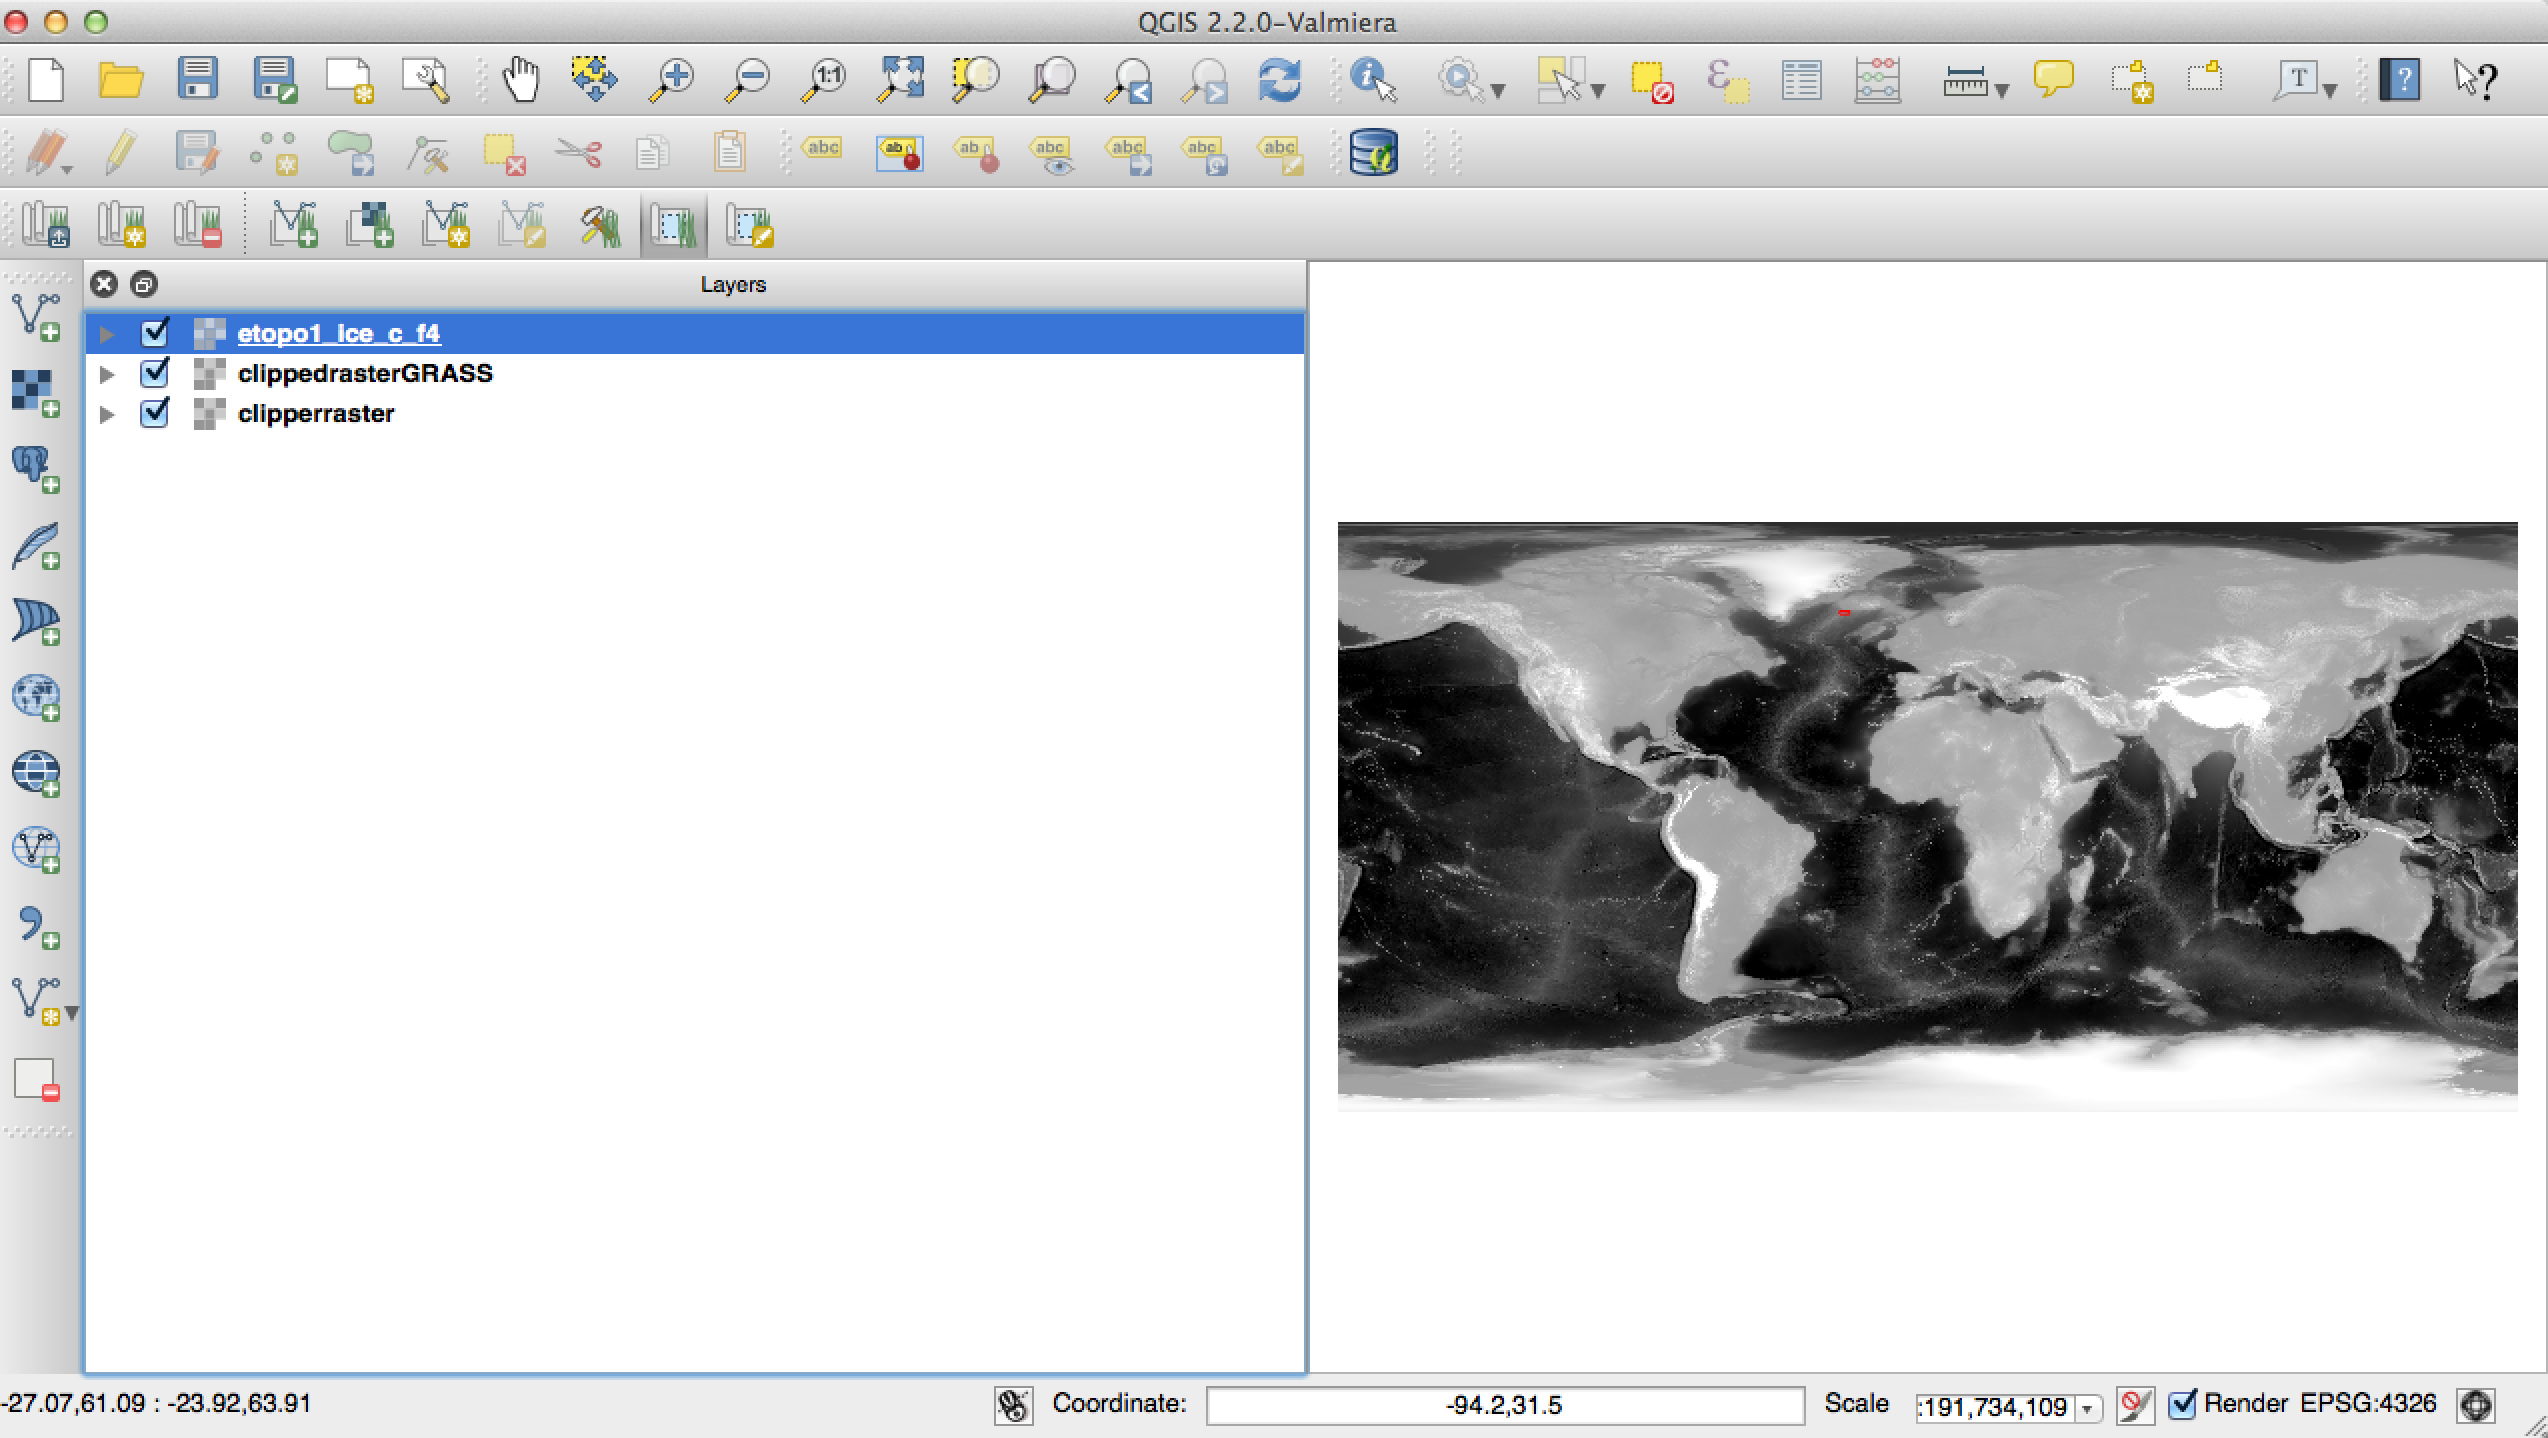This screenshot has height=1438, width=2548.
Task: Select the Pan Map hand tool
Action: (521, 79)
